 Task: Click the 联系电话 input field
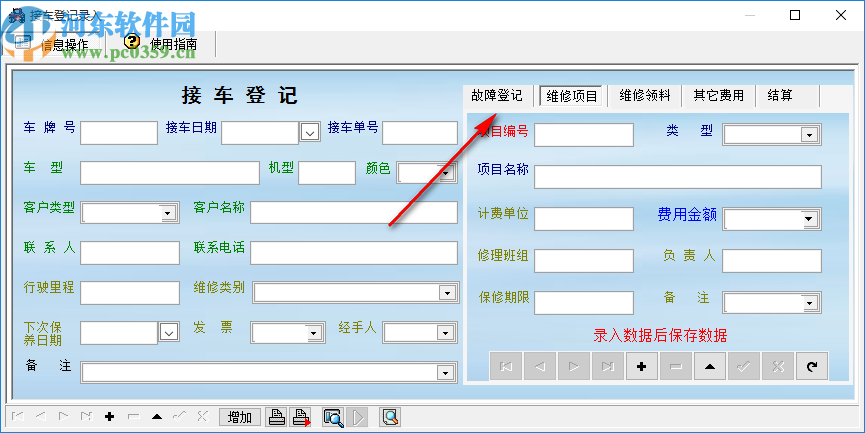354,253
